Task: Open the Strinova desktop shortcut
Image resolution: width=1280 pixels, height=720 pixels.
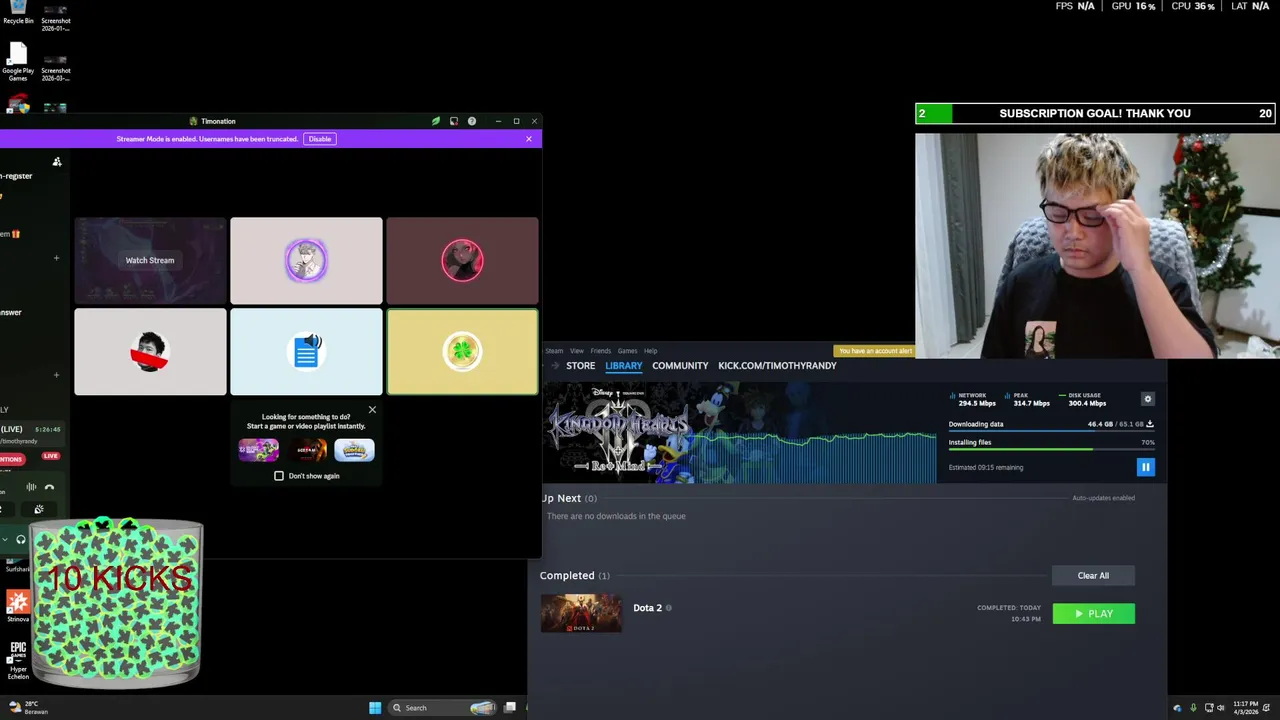Action: coord(18,606)
